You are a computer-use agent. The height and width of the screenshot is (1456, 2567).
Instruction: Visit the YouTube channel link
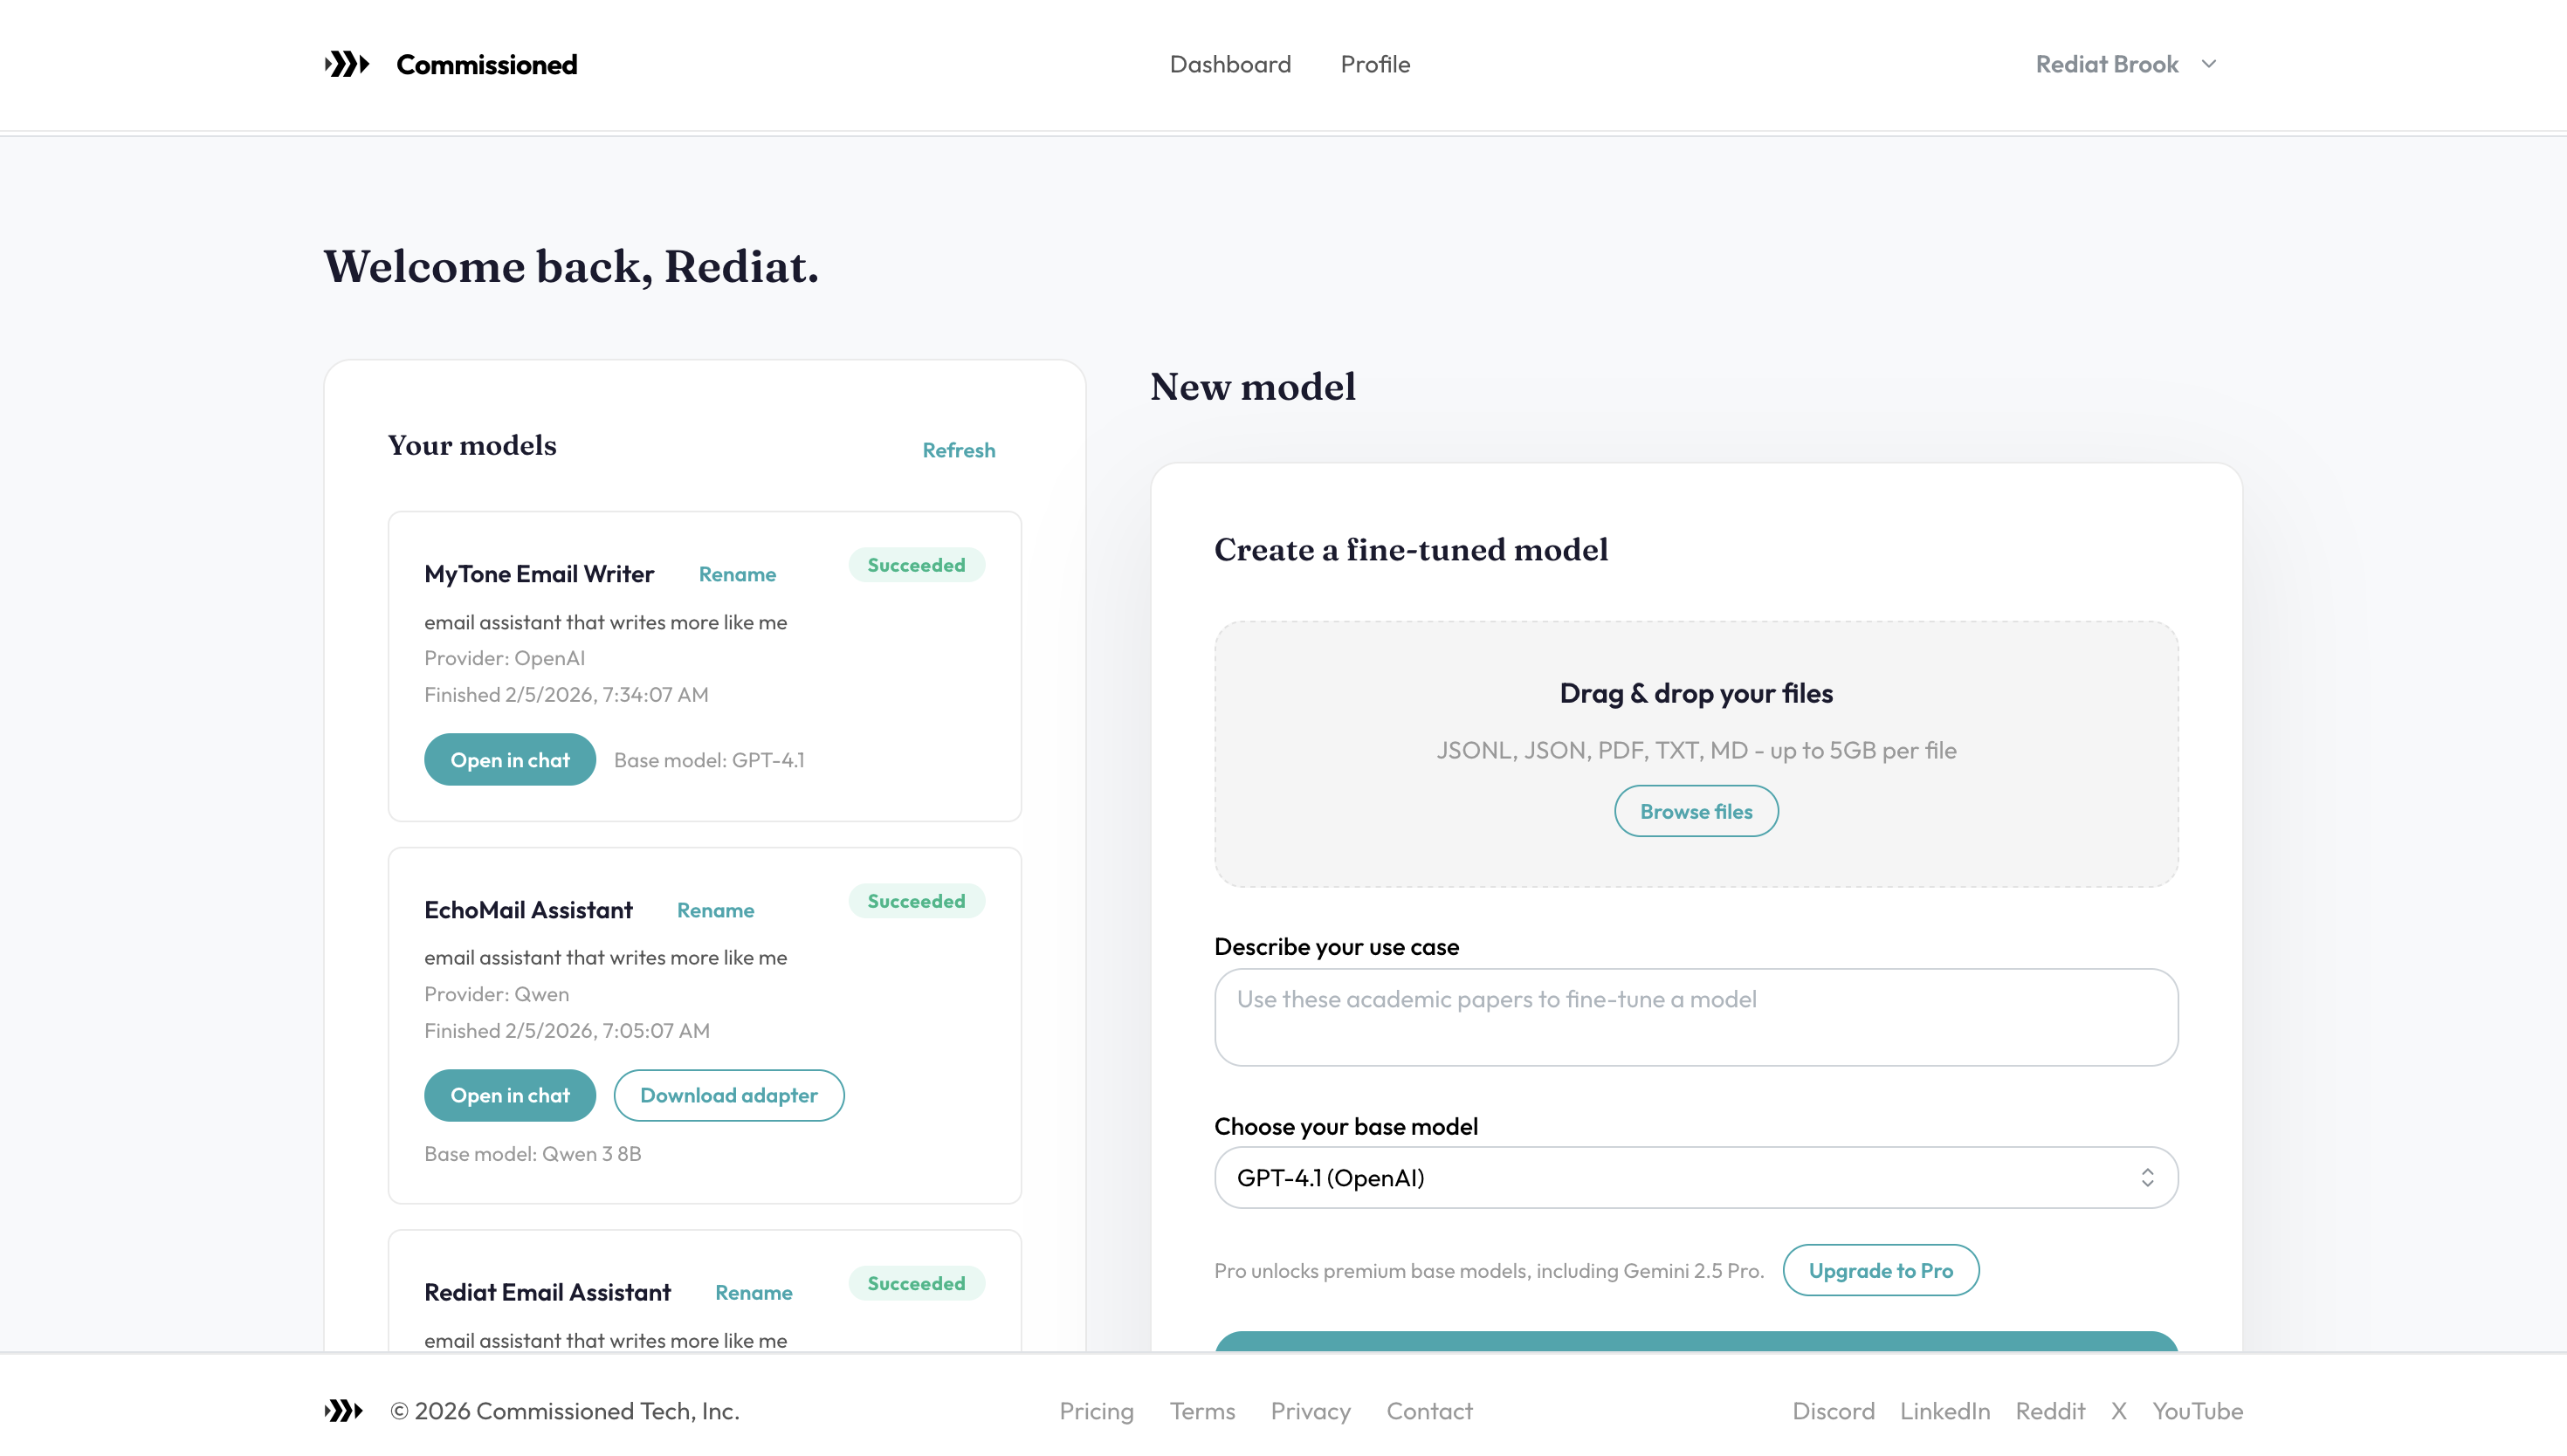[2198, 1410]
